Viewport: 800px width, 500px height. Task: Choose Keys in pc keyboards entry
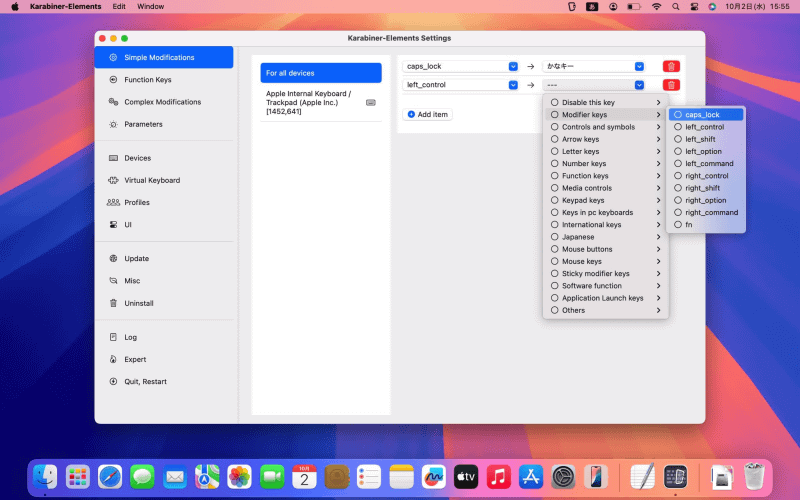[606, 213]
